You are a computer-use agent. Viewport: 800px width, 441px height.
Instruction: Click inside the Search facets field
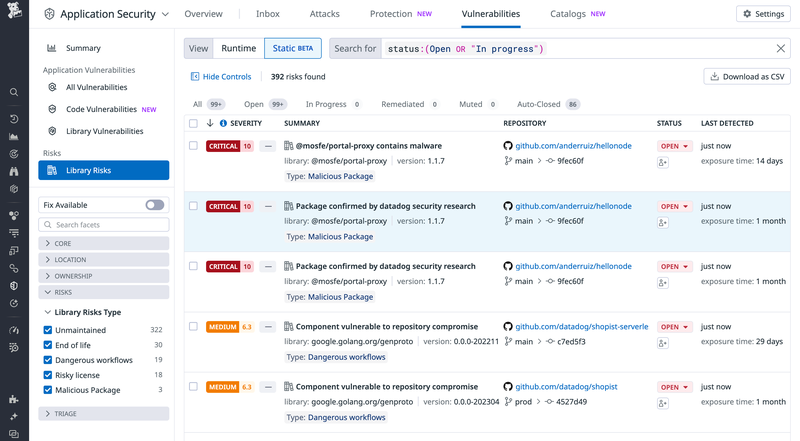tap(103, 225)
